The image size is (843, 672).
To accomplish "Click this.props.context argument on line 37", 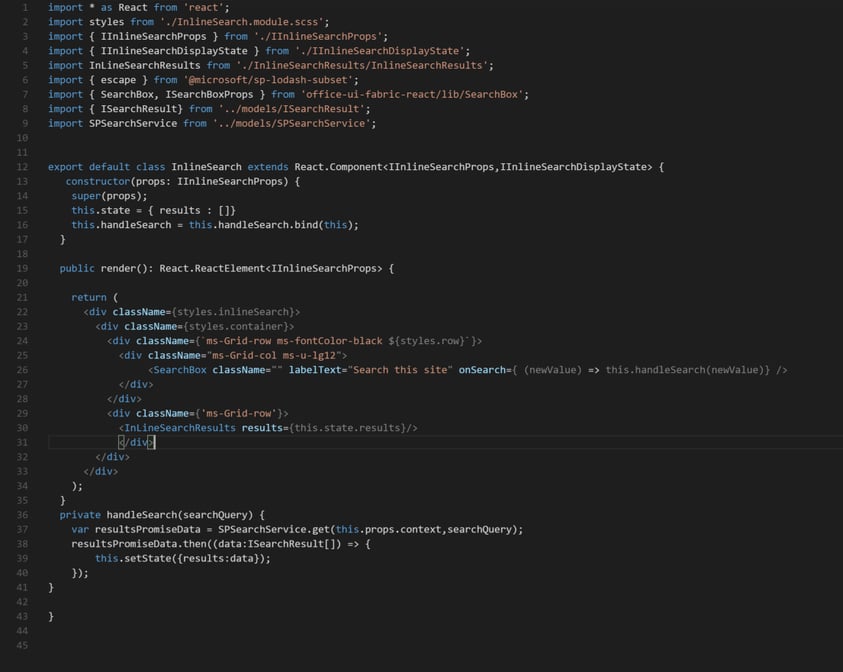I will click(388, 529).
